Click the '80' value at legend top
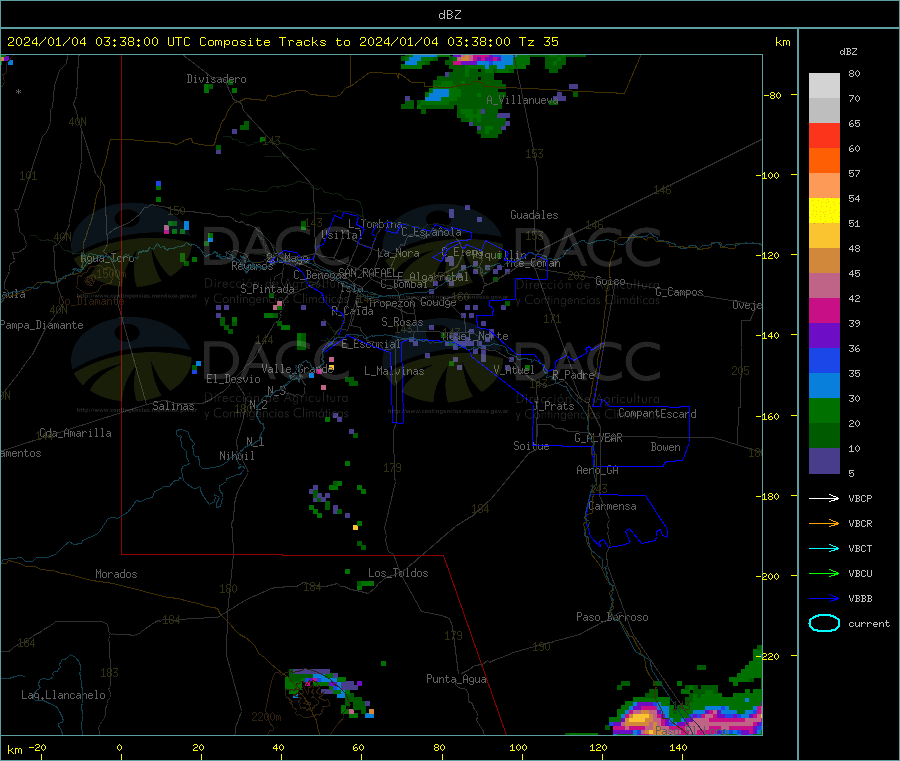Image resolution: width=900 pixels, height=761 pixels. [x=854, y=73]
